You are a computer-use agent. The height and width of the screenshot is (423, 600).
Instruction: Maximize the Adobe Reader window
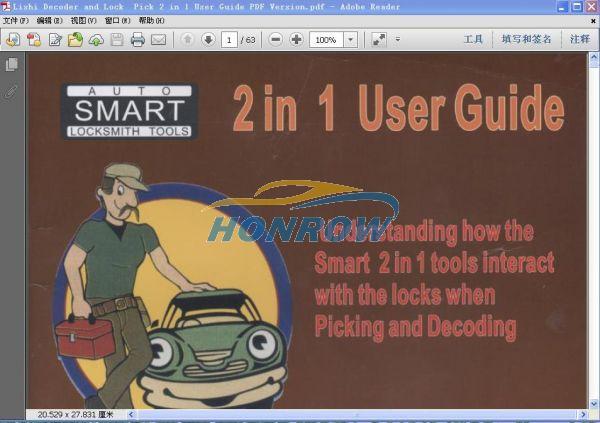point(577,7)
